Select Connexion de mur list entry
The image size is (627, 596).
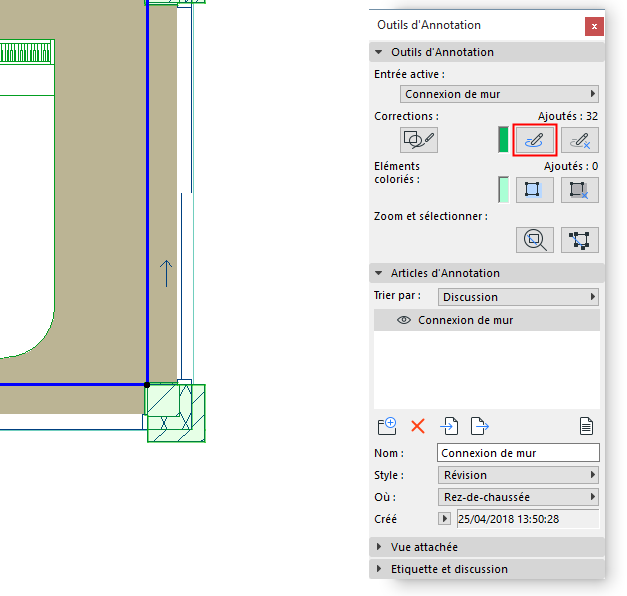(x=487, y=320)
